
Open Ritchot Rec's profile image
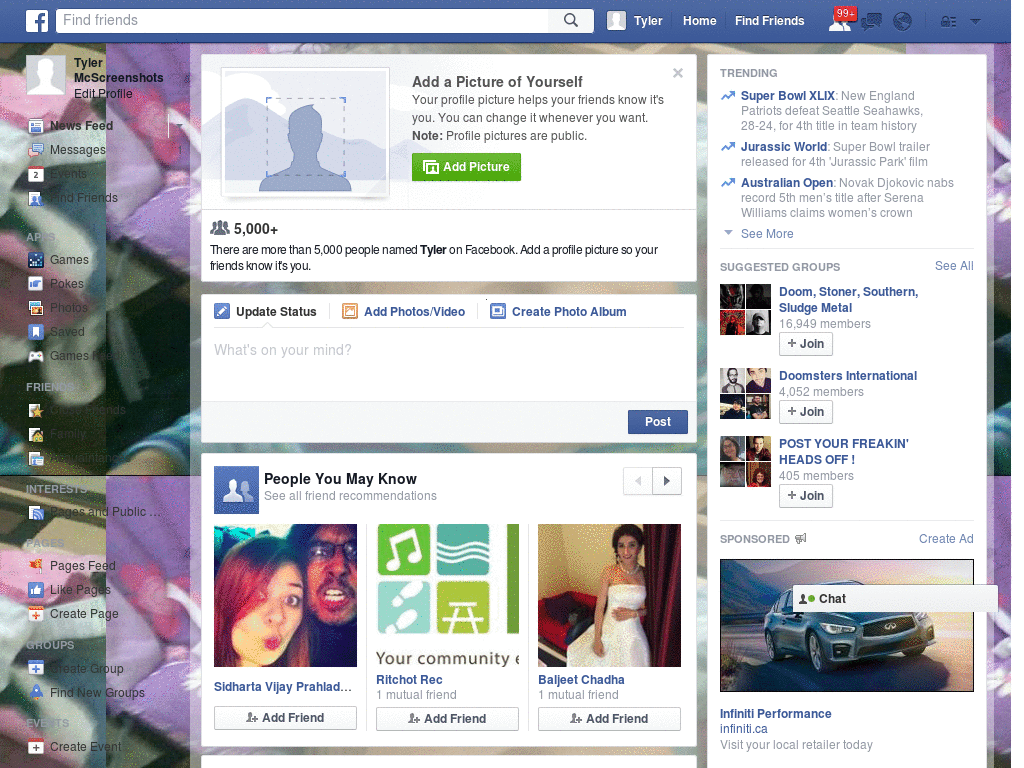tap(447, 596)
